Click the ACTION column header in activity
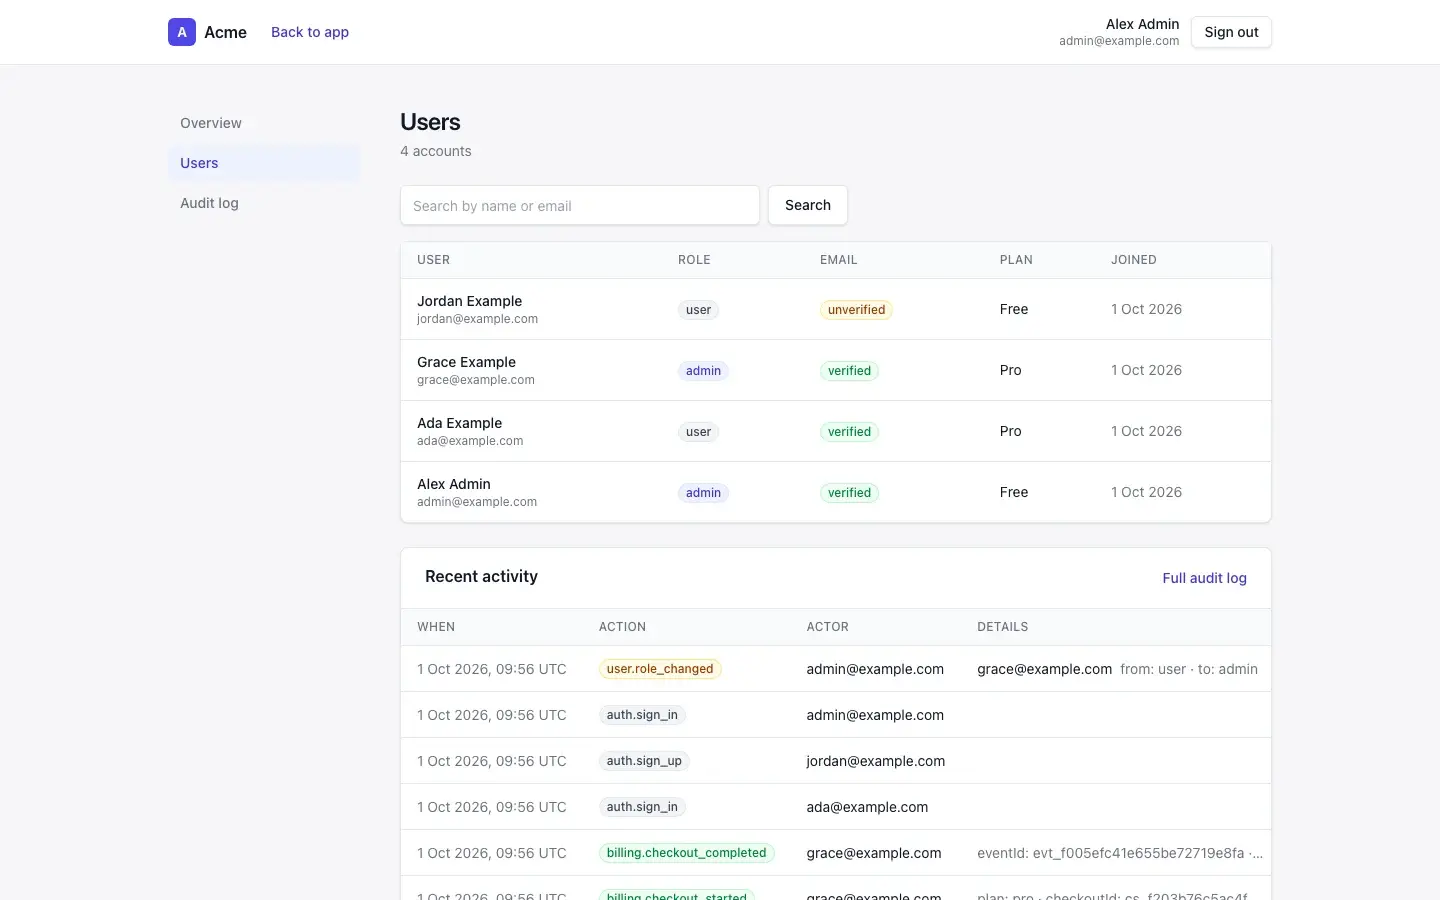Screen dimensions: 1440x900 tap(622, 627)
